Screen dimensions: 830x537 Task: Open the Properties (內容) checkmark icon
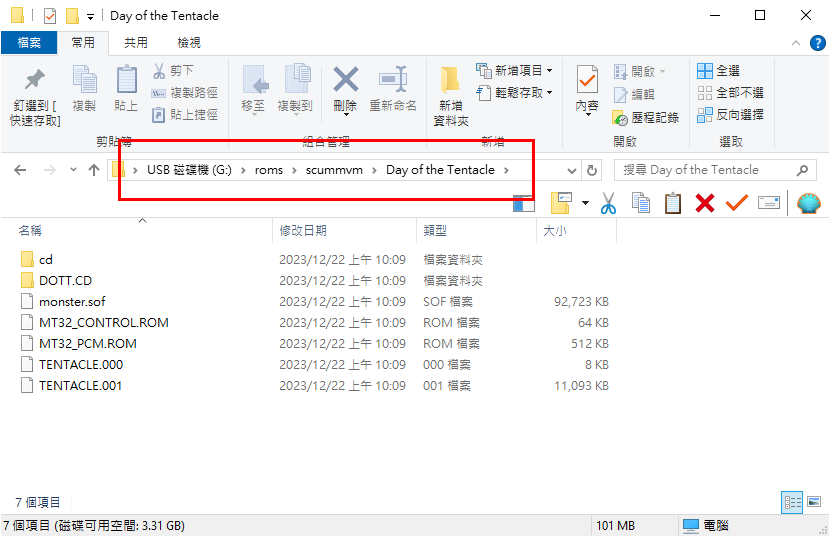[587, 79]
